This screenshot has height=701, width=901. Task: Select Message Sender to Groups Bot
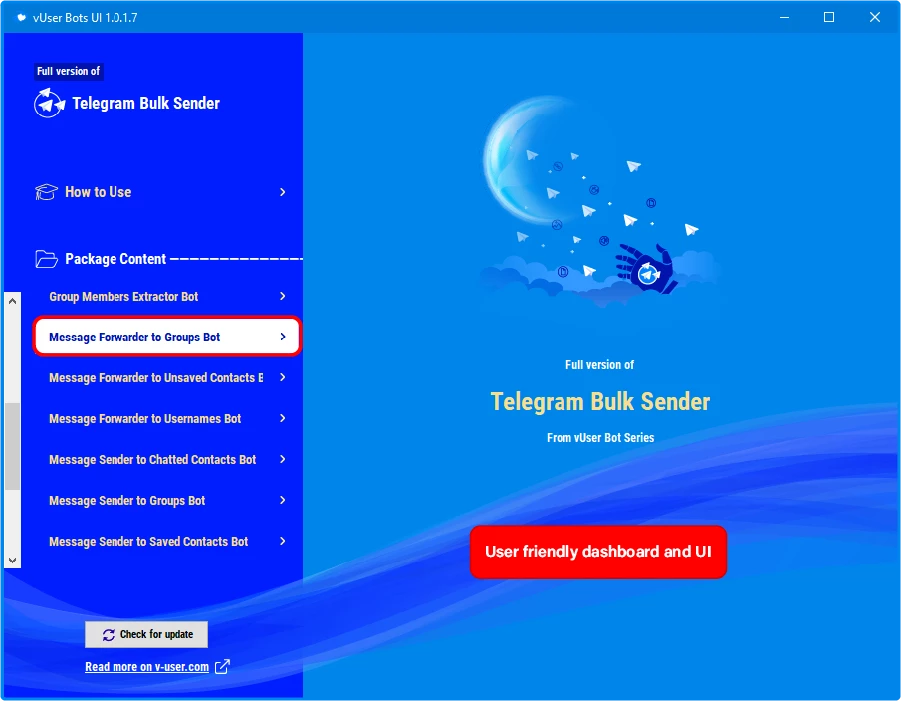[x=167, y=500]
